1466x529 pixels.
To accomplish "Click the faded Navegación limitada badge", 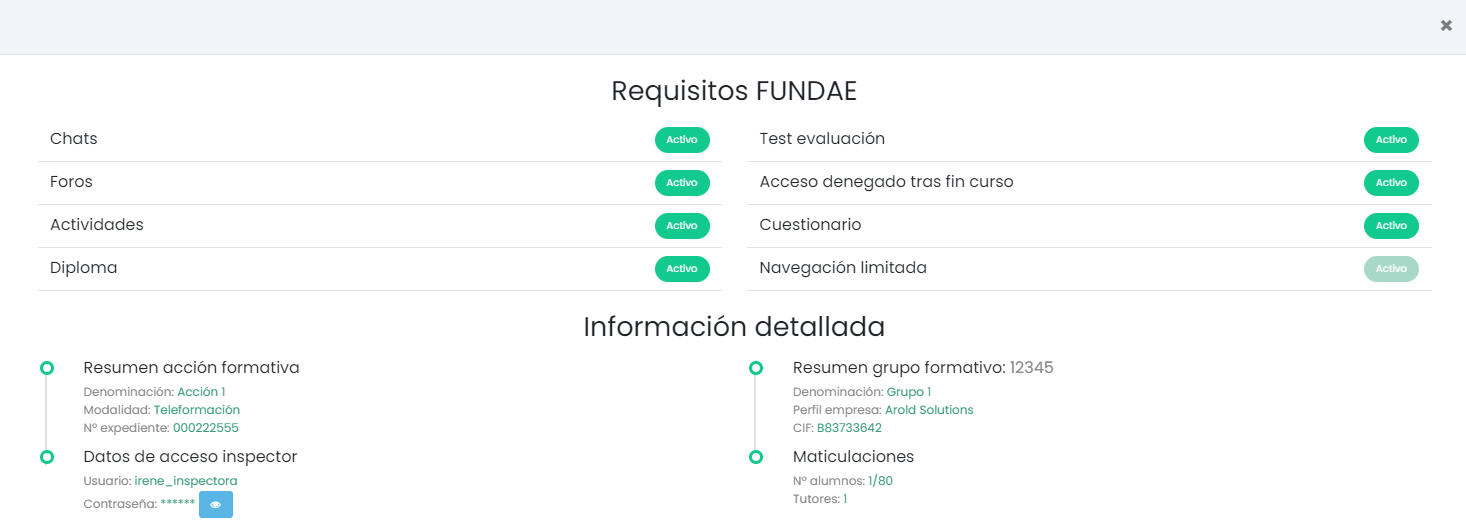I will tap(1391, 269).
